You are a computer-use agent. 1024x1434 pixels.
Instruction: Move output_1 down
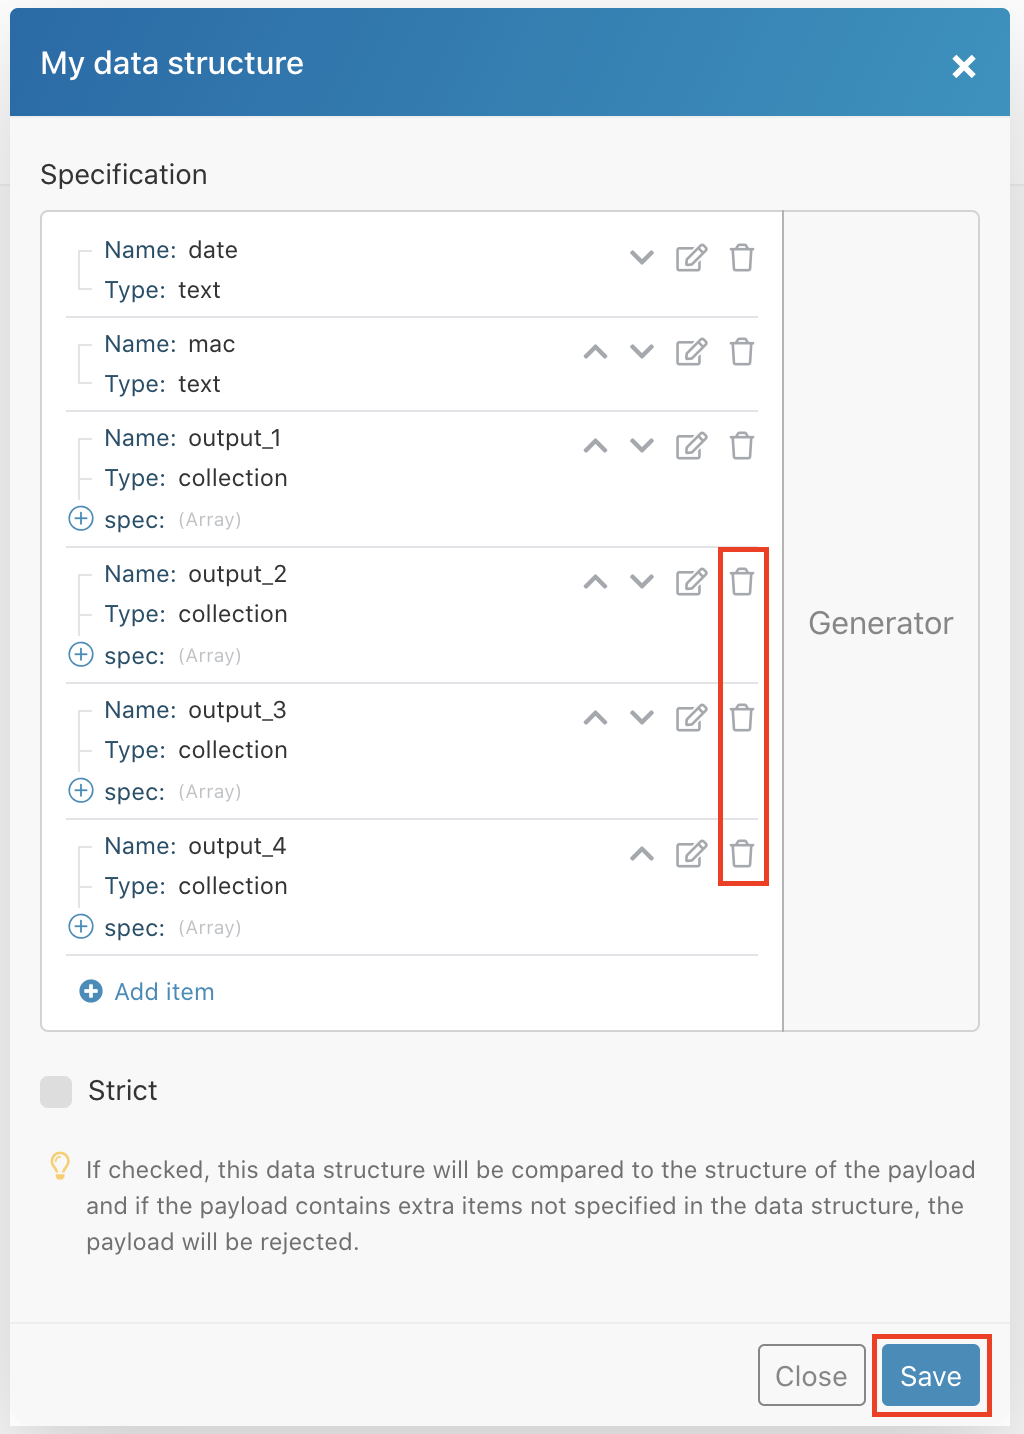(642, 445)
